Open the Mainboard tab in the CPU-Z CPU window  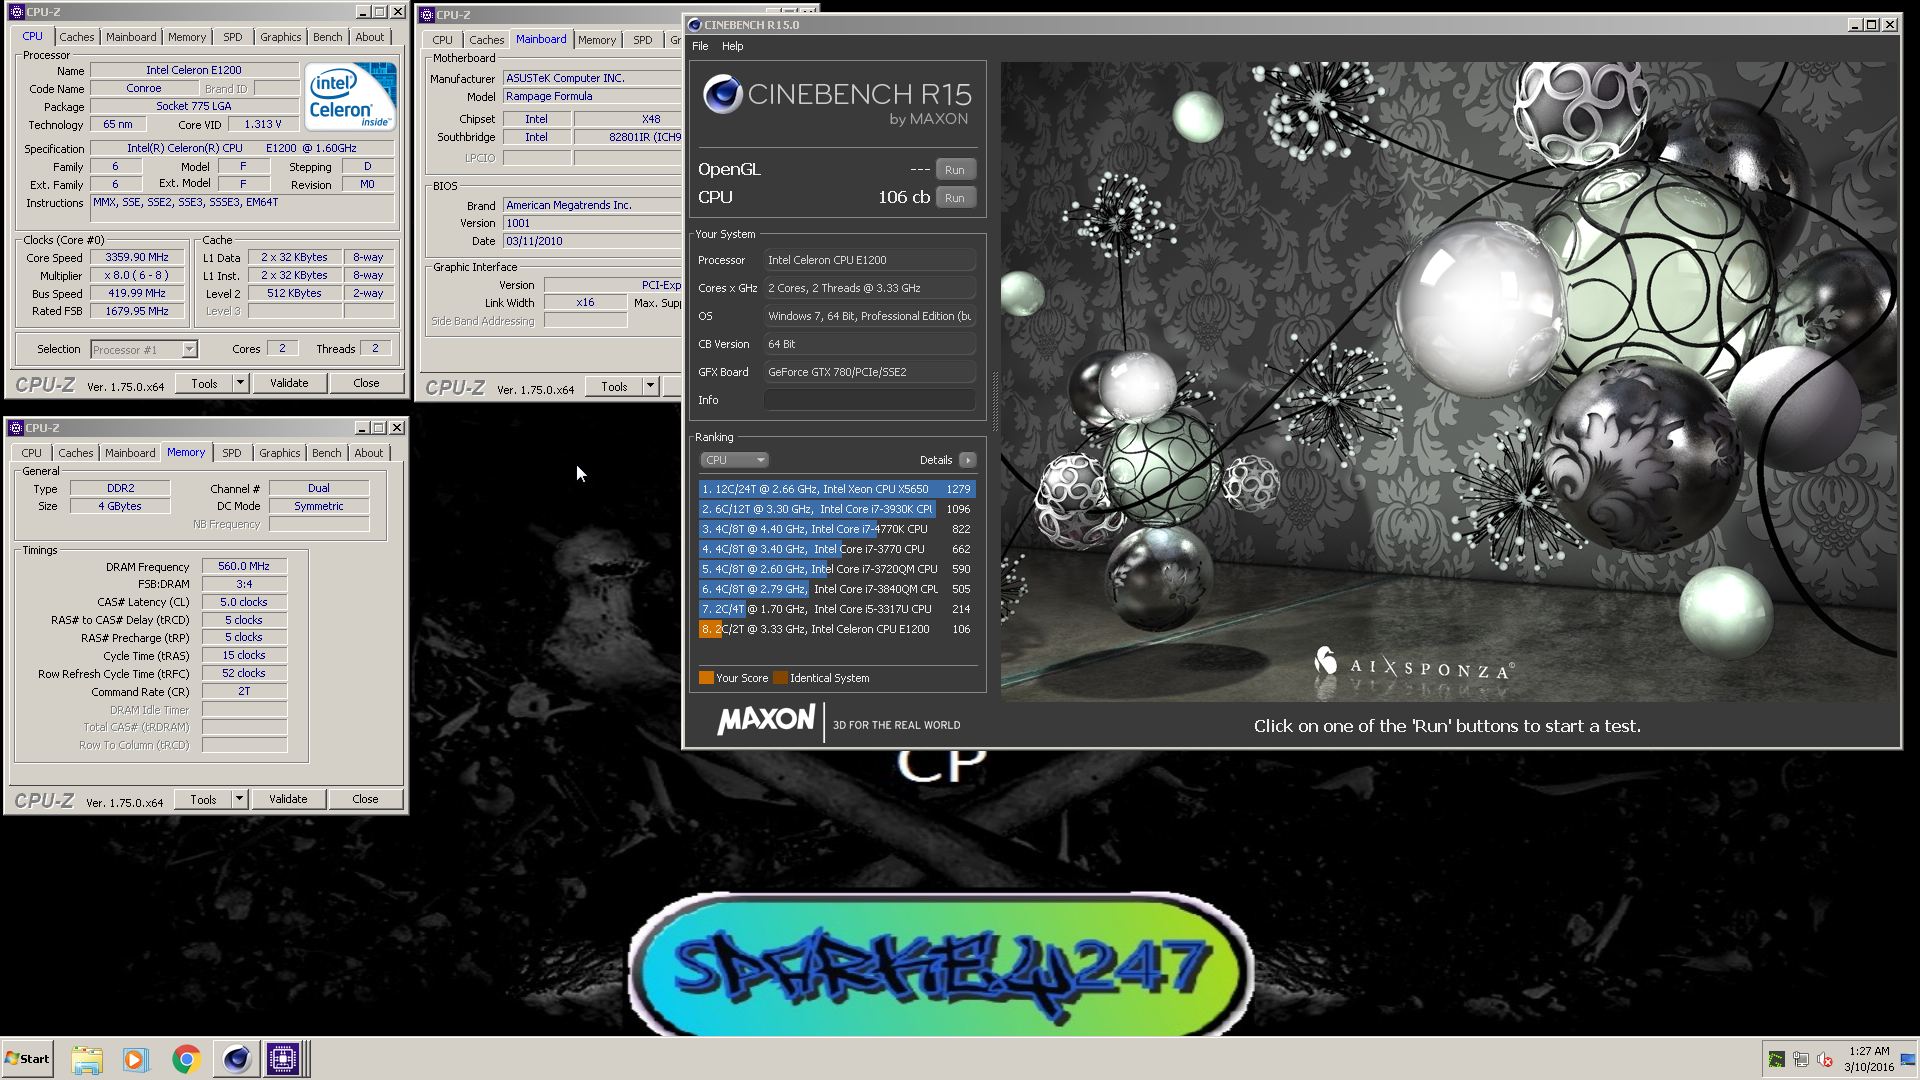131,37
